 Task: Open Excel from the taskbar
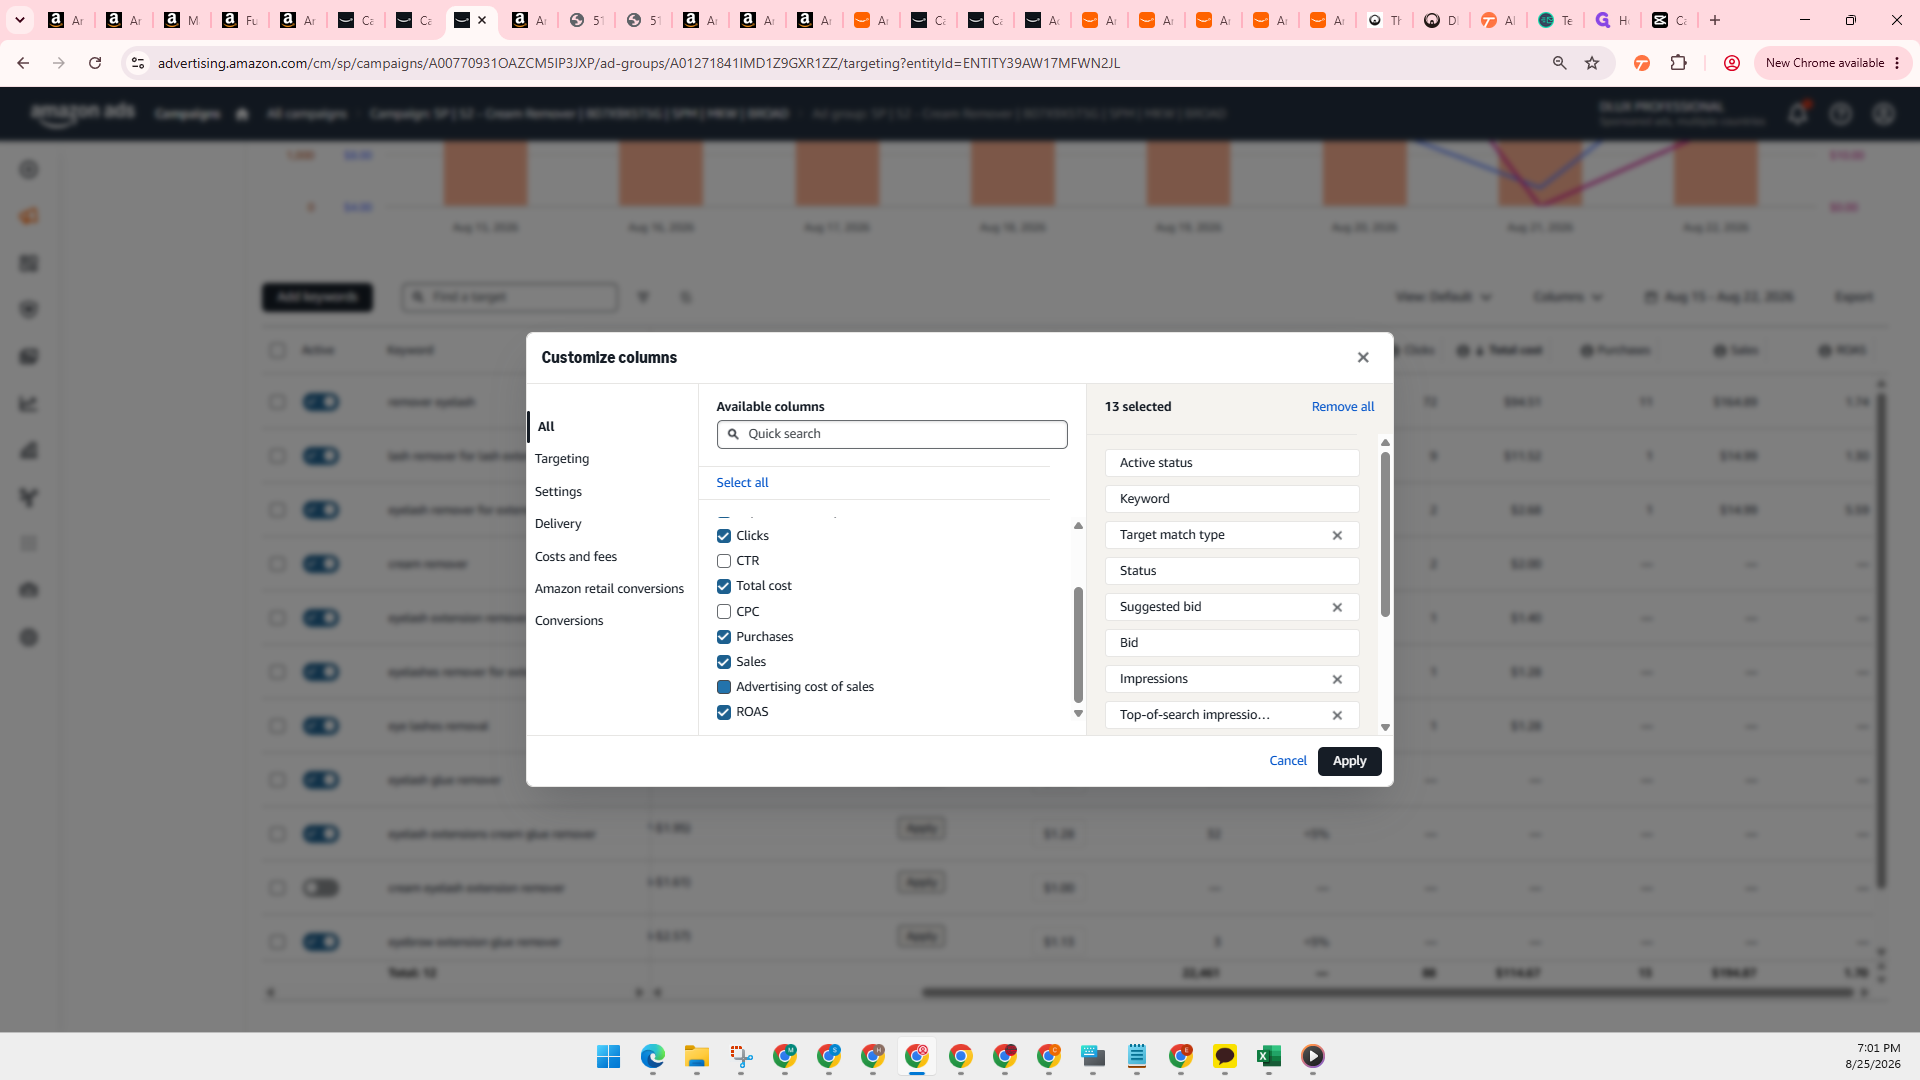[1269, 1056]
